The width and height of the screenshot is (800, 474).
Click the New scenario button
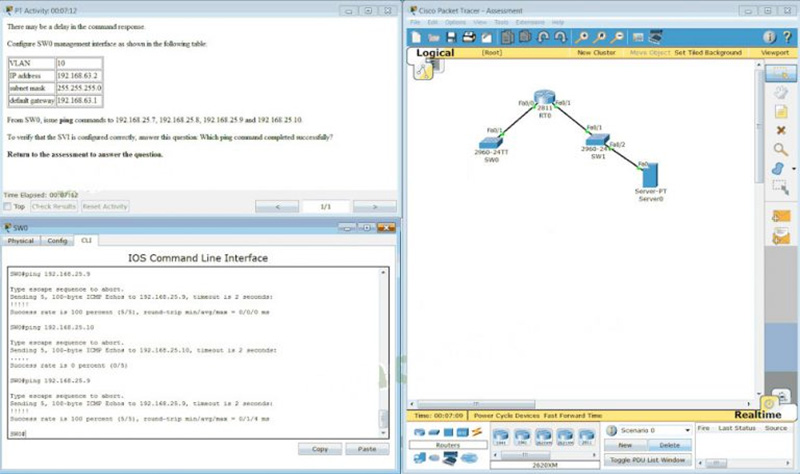pos(626,445)
